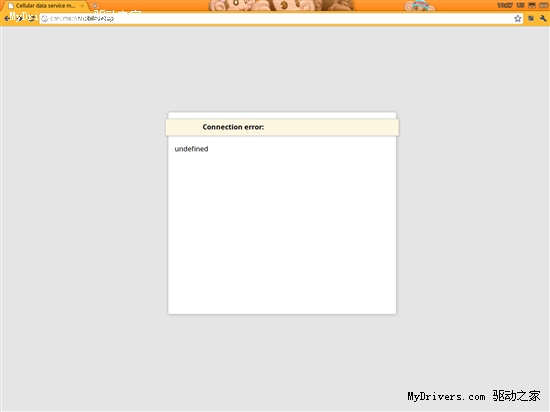Image resolution: width=550 pixels, height=412 pixels.
Task: Close the Cellular data service tab
Action: tap(82, 6)
